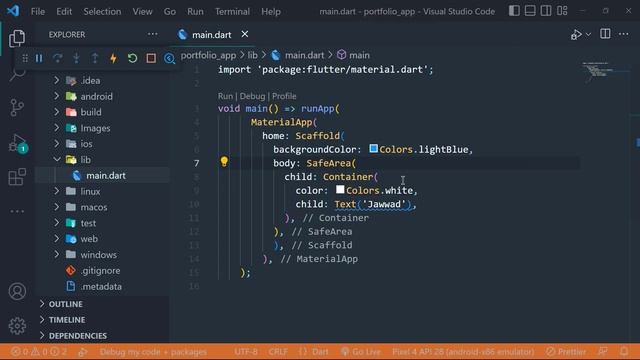Image resolution: width=640 pixels, height=360 pixels.
Task: Open the .metadata file
Action: [102, 287]
